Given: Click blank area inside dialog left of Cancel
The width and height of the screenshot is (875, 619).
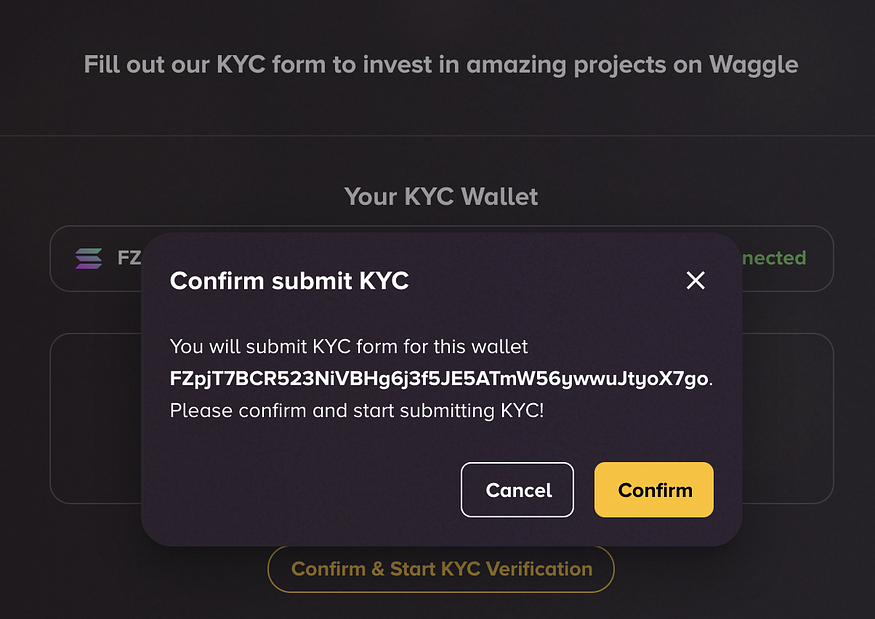Looking at the screenshot, I should (312, 490).
